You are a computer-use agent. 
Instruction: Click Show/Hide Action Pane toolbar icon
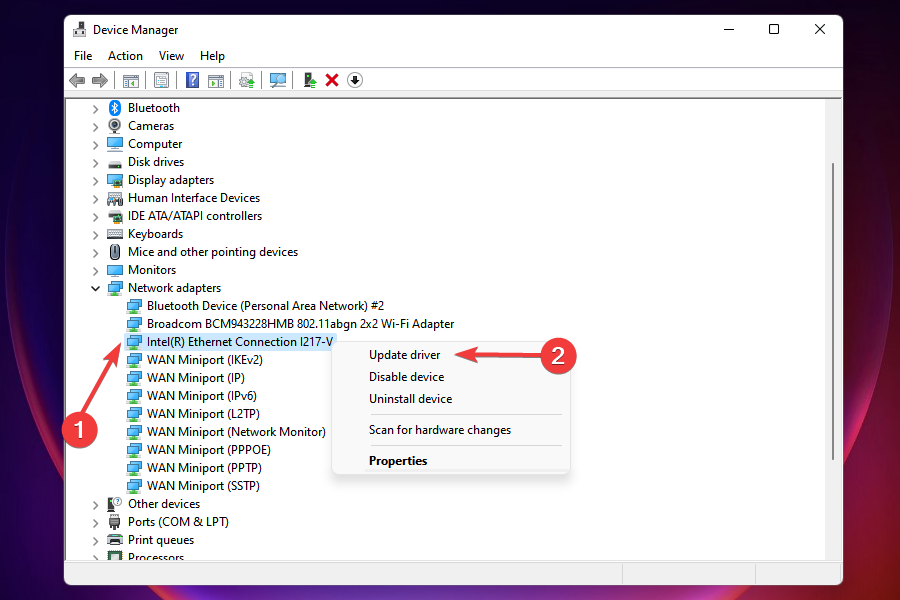point(216,80)
